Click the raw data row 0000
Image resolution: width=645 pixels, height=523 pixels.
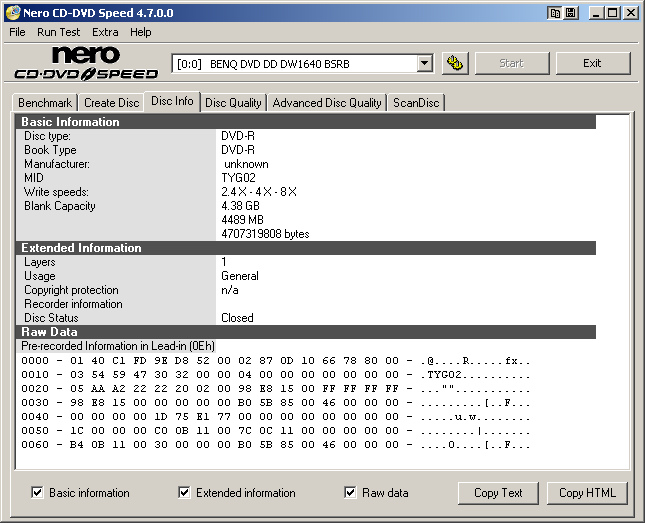276,361
